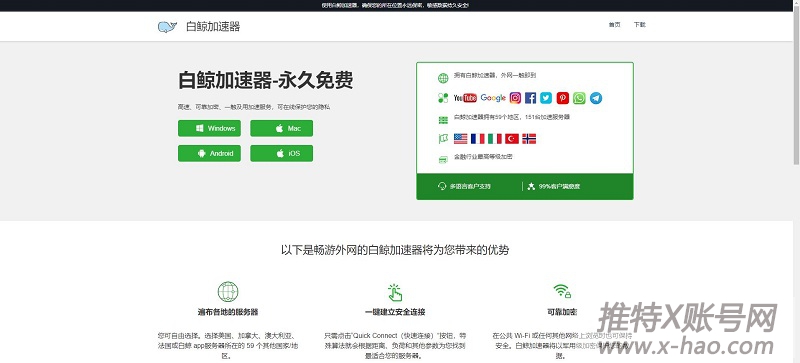The image size is (800, 363).
Task: Open the 首页 navigation link
Action: pos(614,25)
